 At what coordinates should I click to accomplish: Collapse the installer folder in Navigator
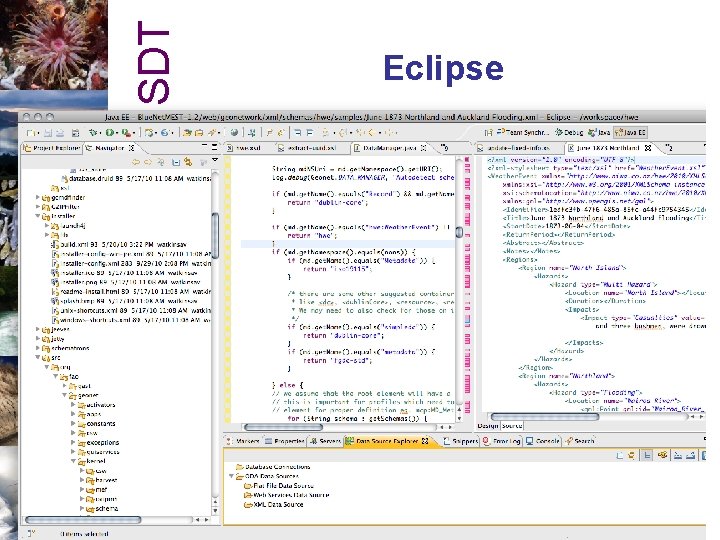click(38, 216)
